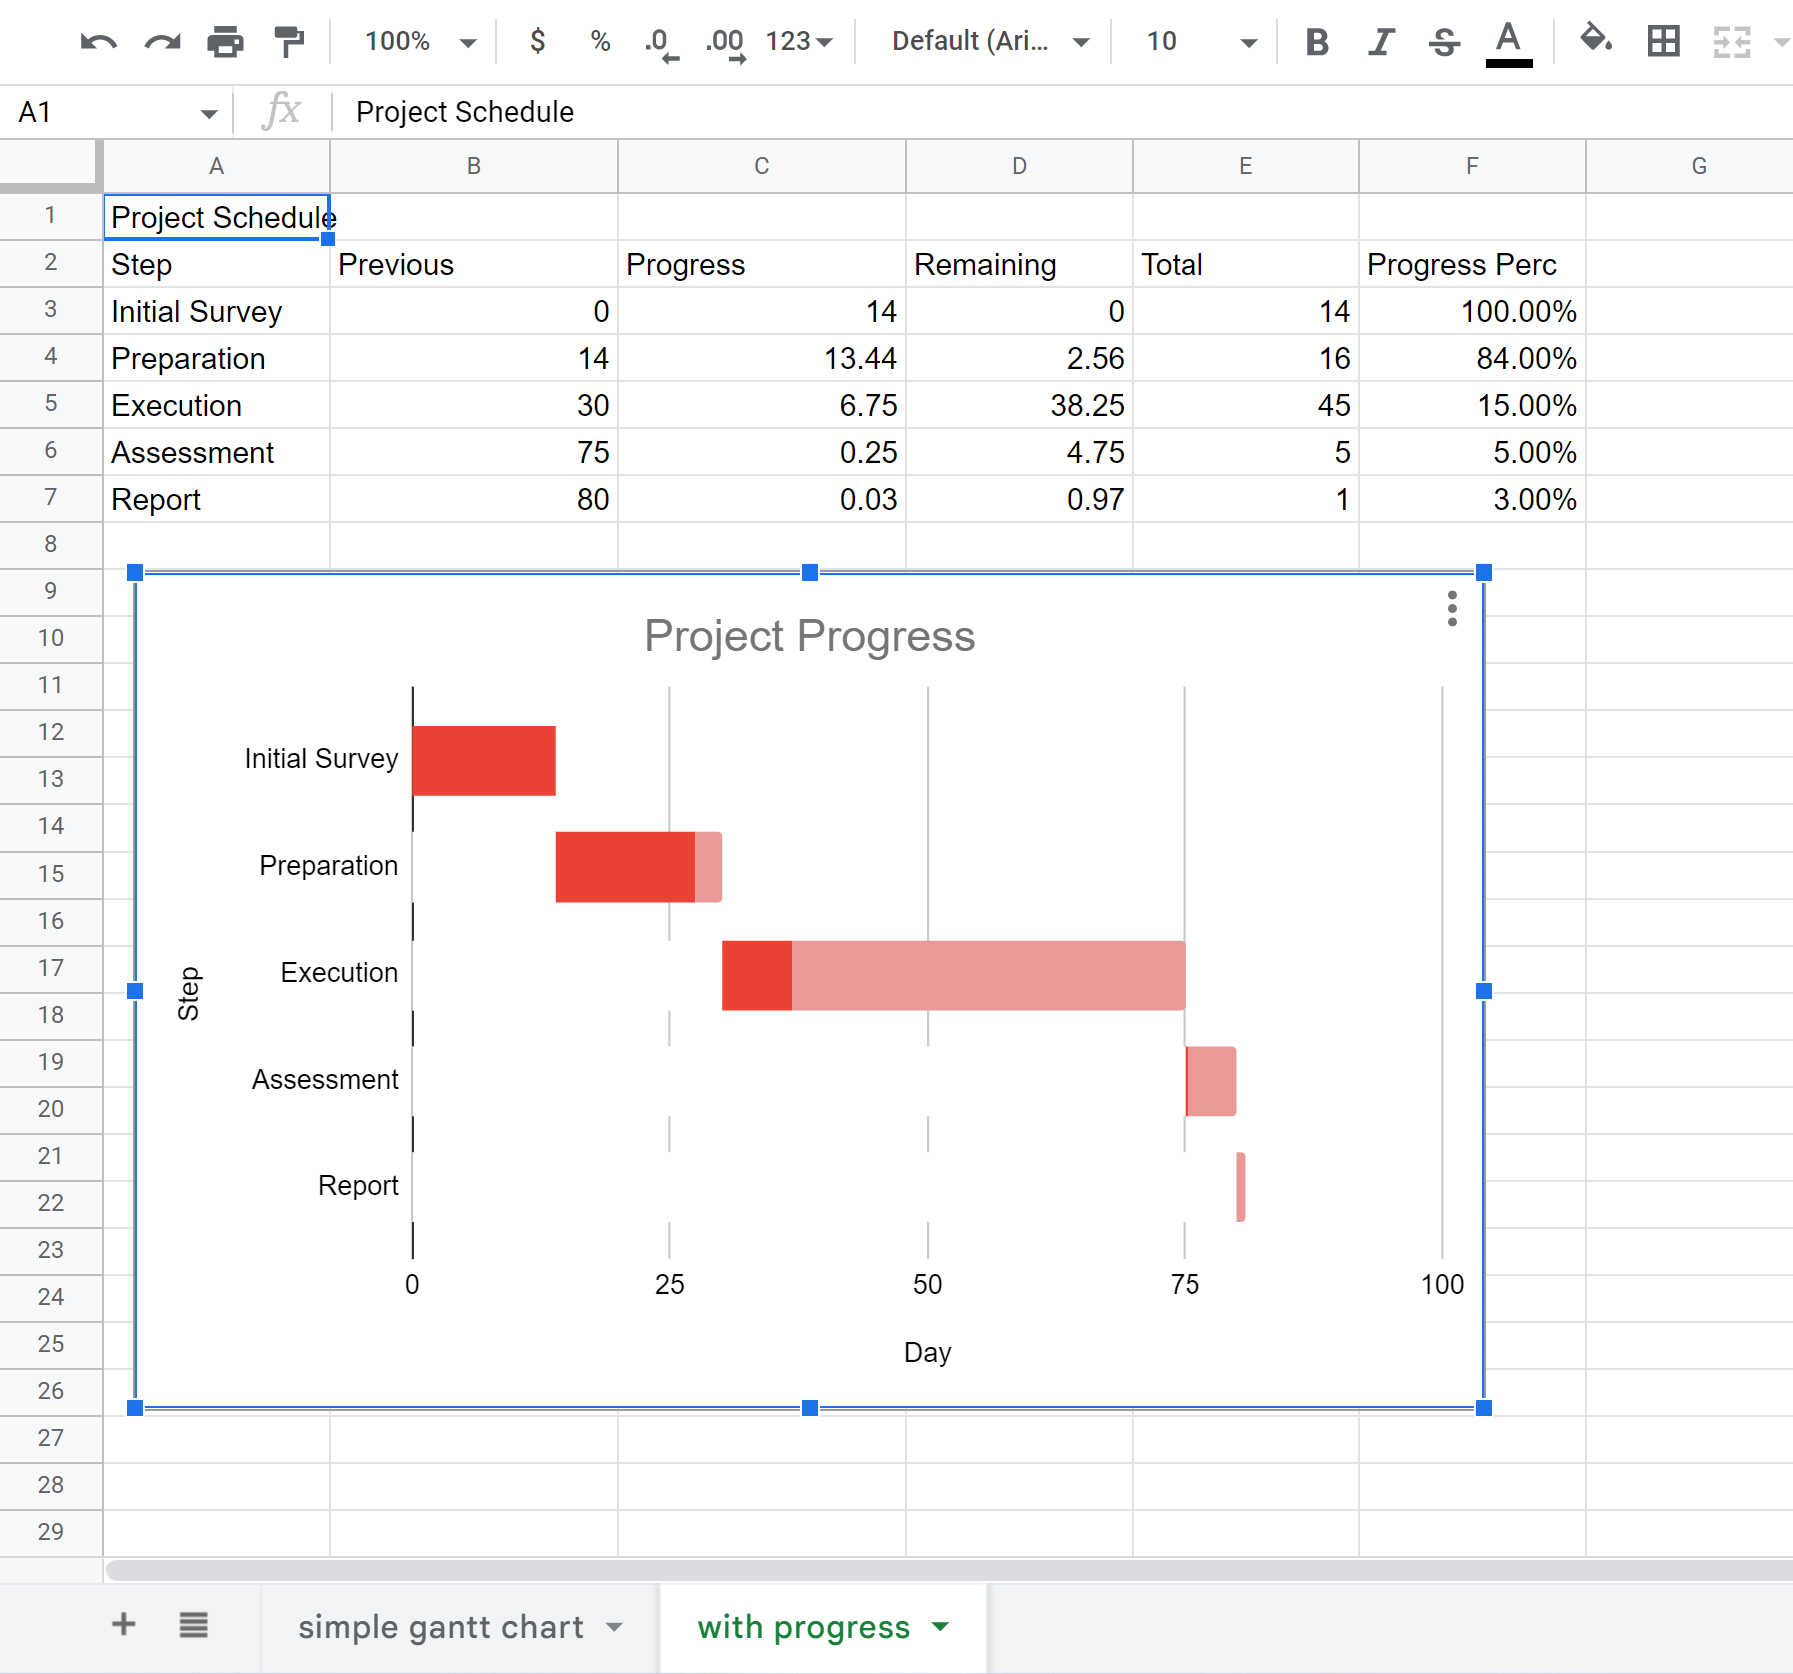1793x1674 pixels.
Task: Decrease decimal places
Action: coord(661,43)
